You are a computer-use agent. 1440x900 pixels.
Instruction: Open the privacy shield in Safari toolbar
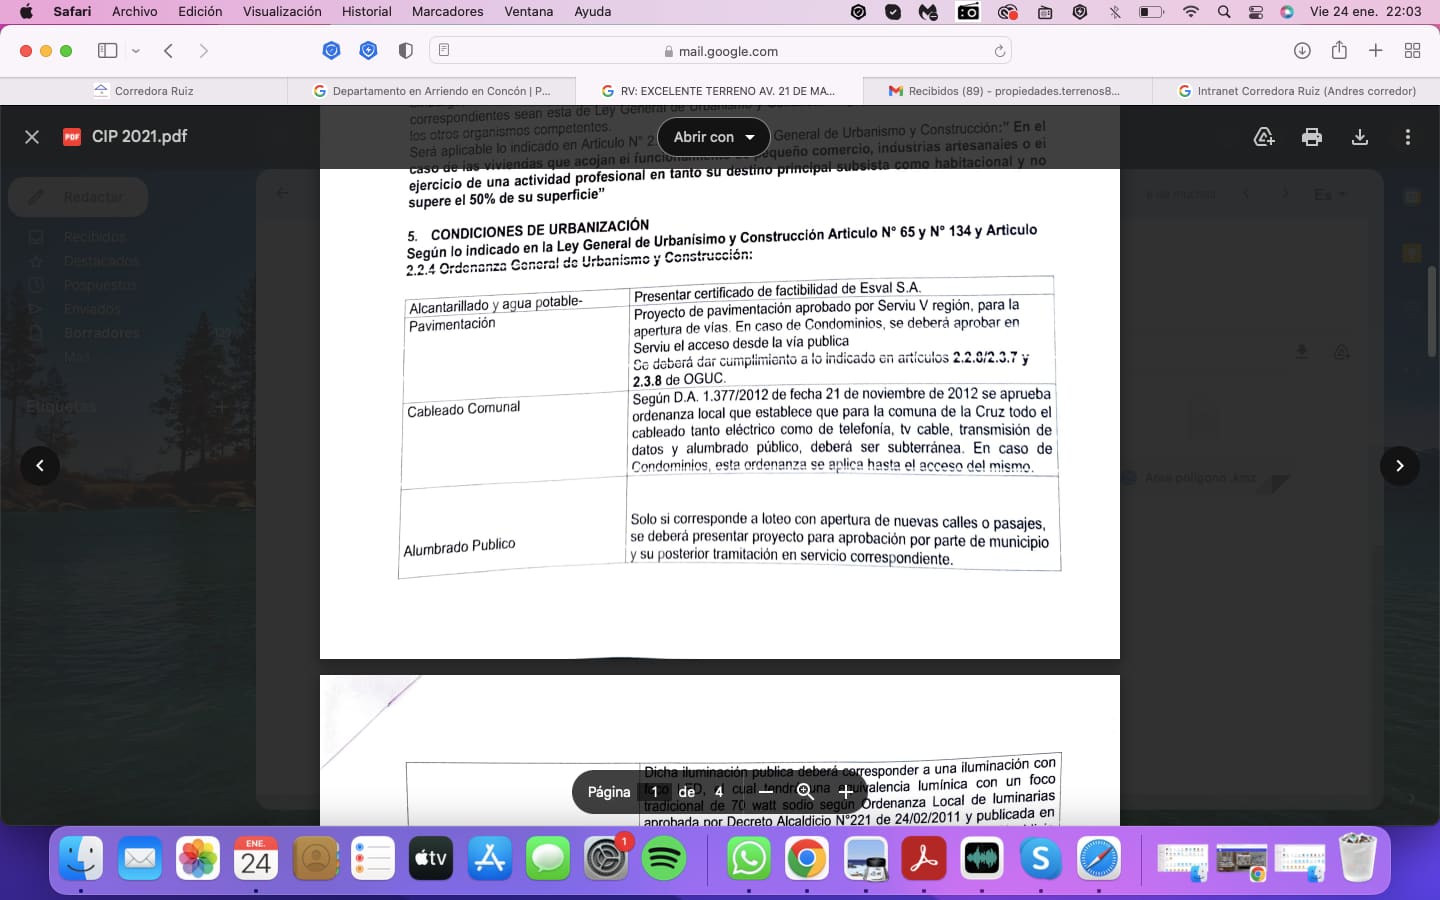pos(405,51)
